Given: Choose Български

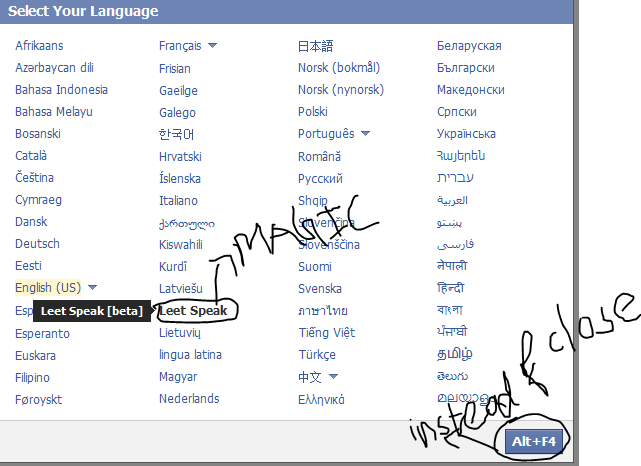Looking at the screenshot, I should [466, 67].
